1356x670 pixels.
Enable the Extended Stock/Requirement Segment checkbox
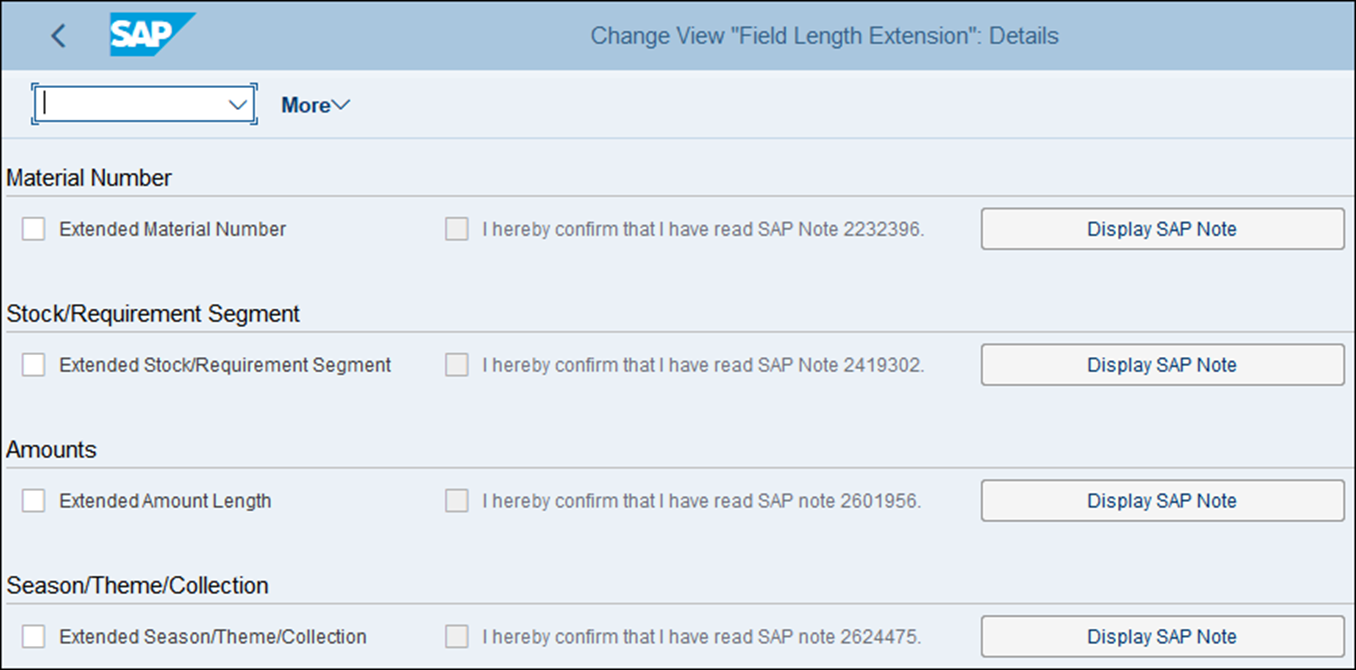tap(33, 364)
